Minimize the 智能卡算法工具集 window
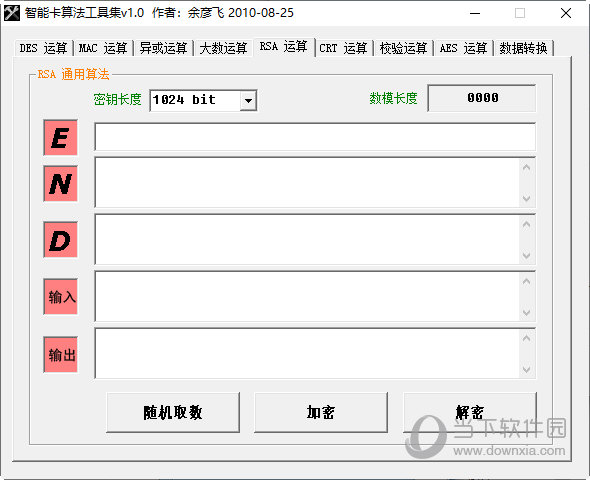The width and height of the screenshot is (590, 480). [475, 13]
